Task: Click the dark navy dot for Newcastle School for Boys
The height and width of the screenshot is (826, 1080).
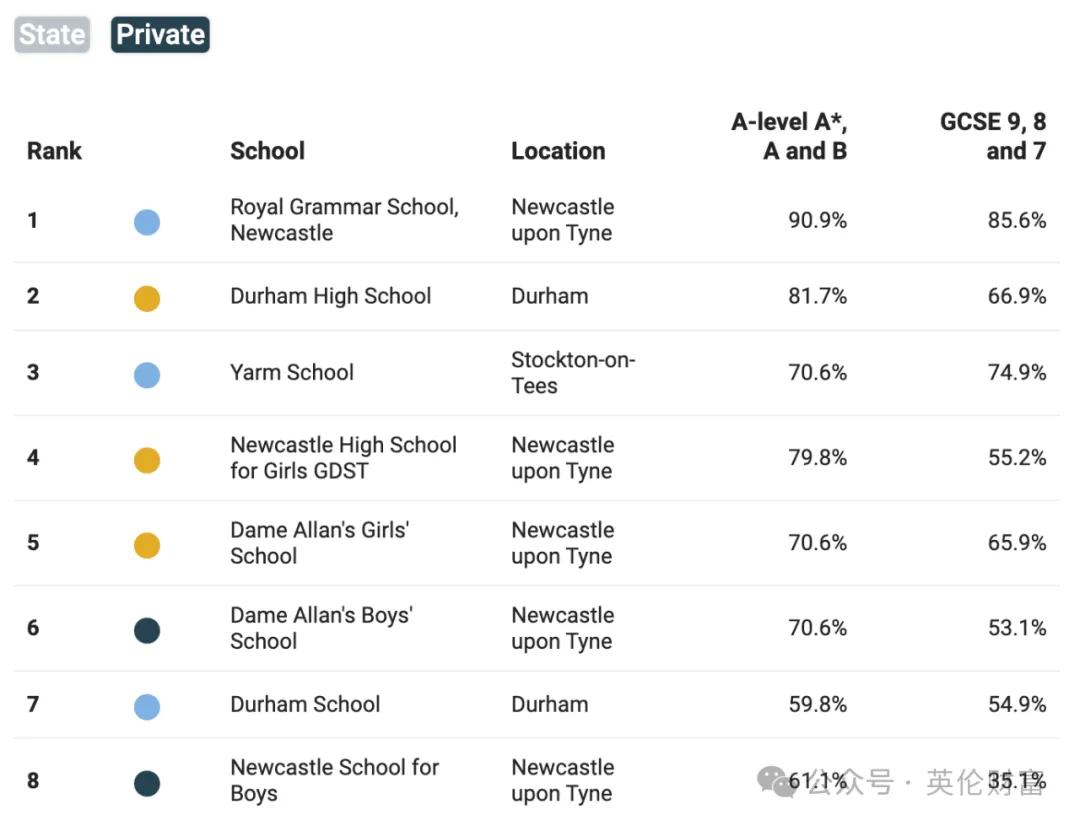Action: point(147,783)
